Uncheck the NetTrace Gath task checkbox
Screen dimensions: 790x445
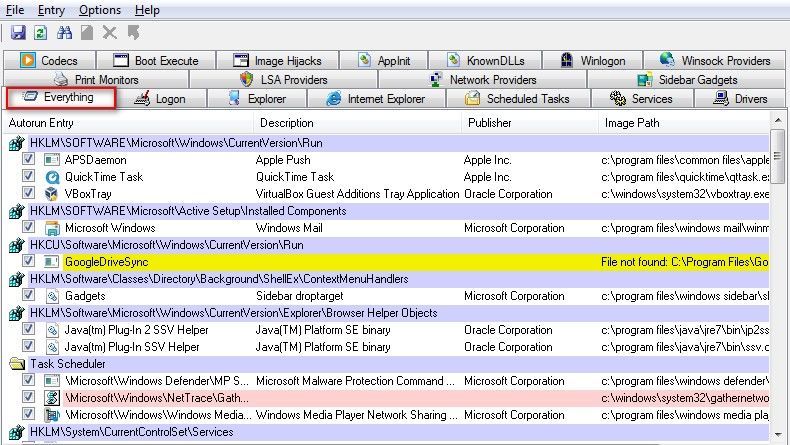28,397
